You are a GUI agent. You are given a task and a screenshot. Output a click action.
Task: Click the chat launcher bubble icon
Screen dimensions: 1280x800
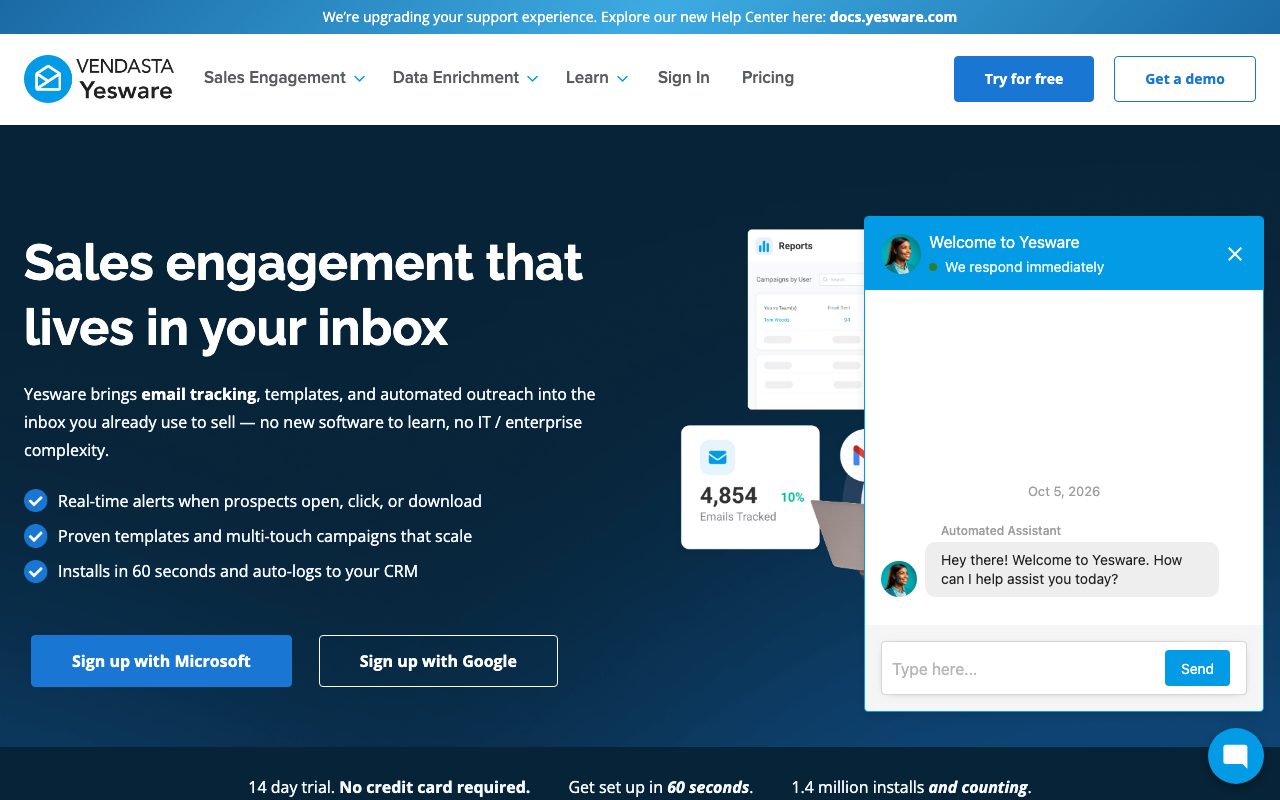click(x=1236, y=756)
